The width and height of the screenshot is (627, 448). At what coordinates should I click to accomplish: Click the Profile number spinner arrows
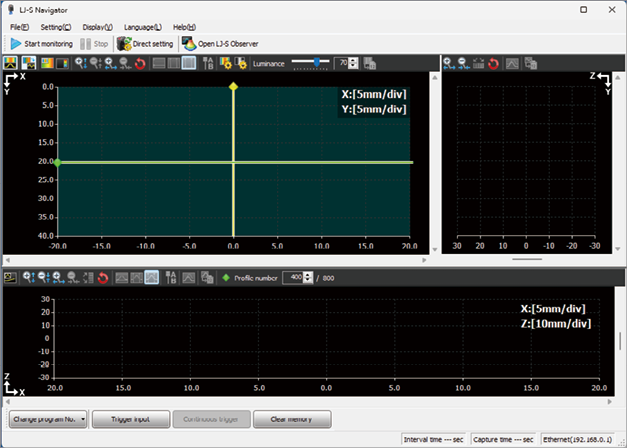coord(308,277)
